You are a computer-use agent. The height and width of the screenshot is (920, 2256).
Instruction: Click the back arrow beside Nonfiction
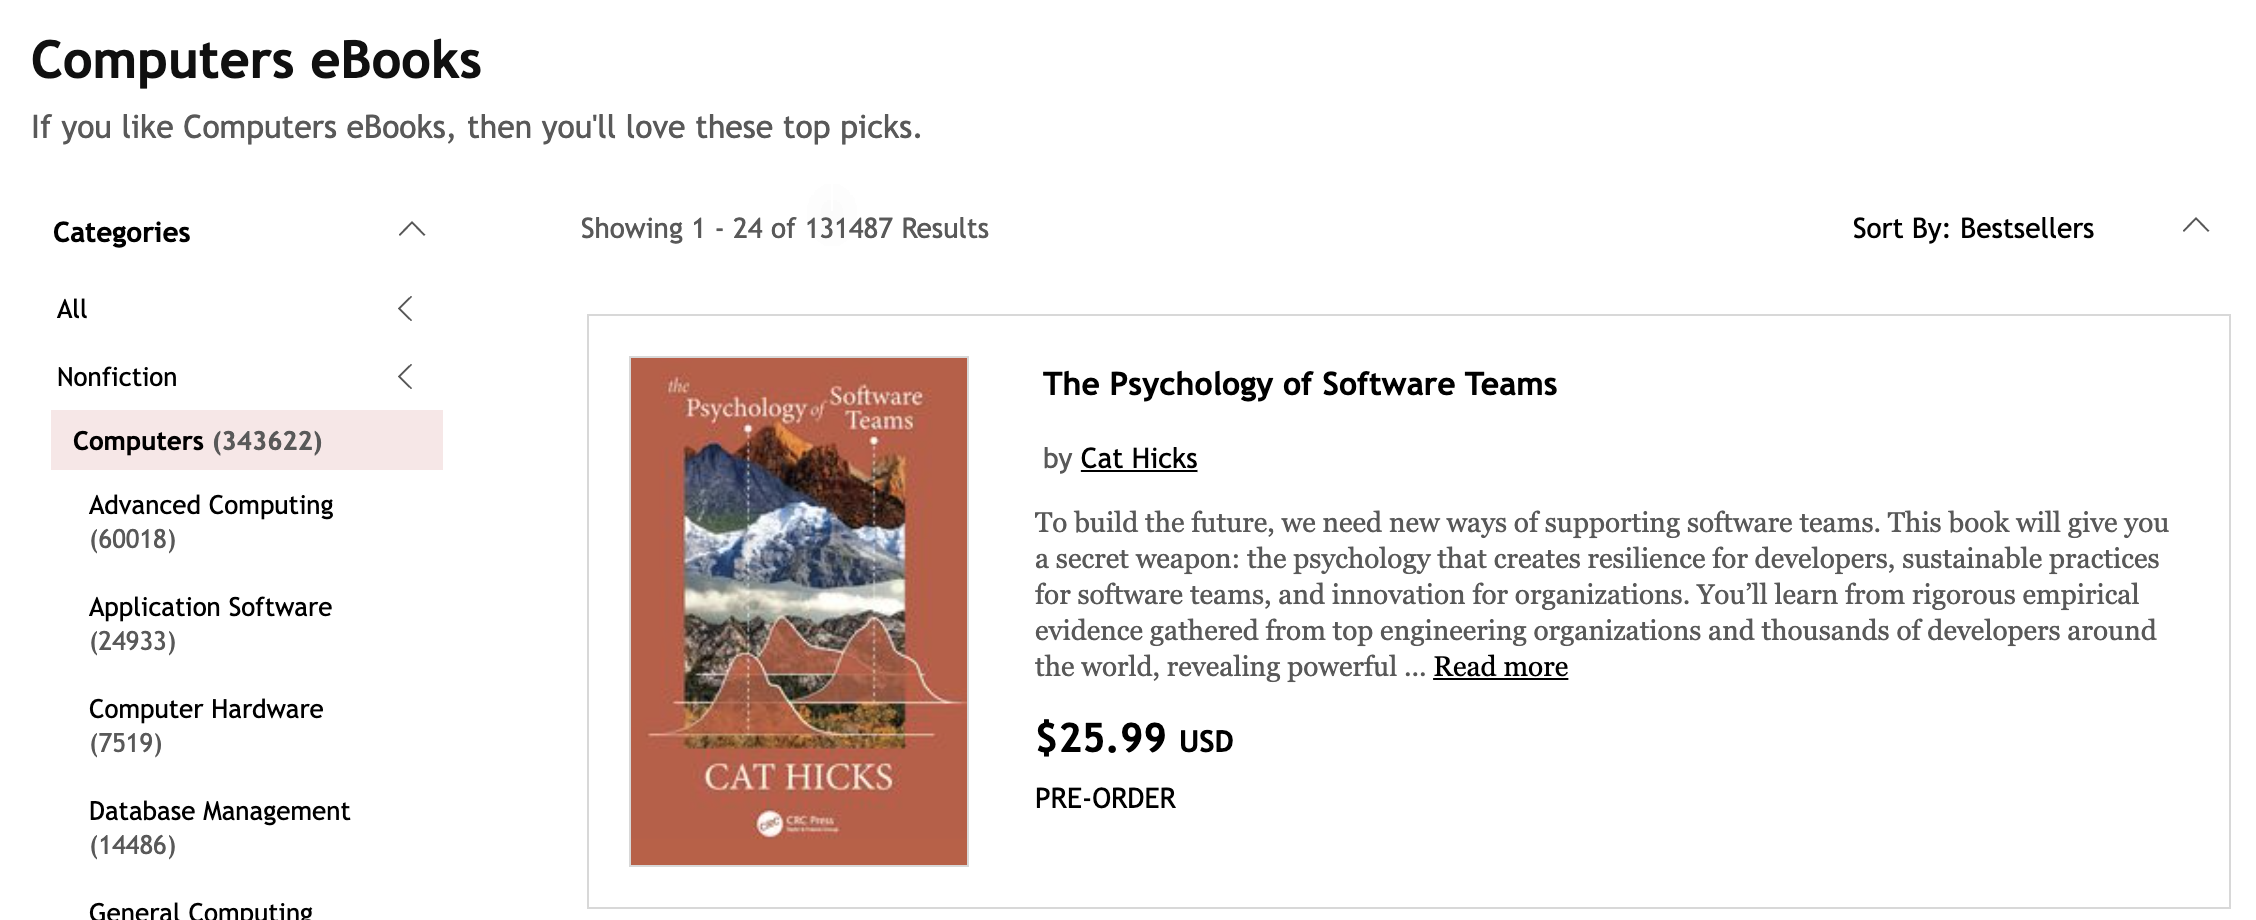click(x=405, y=376)
